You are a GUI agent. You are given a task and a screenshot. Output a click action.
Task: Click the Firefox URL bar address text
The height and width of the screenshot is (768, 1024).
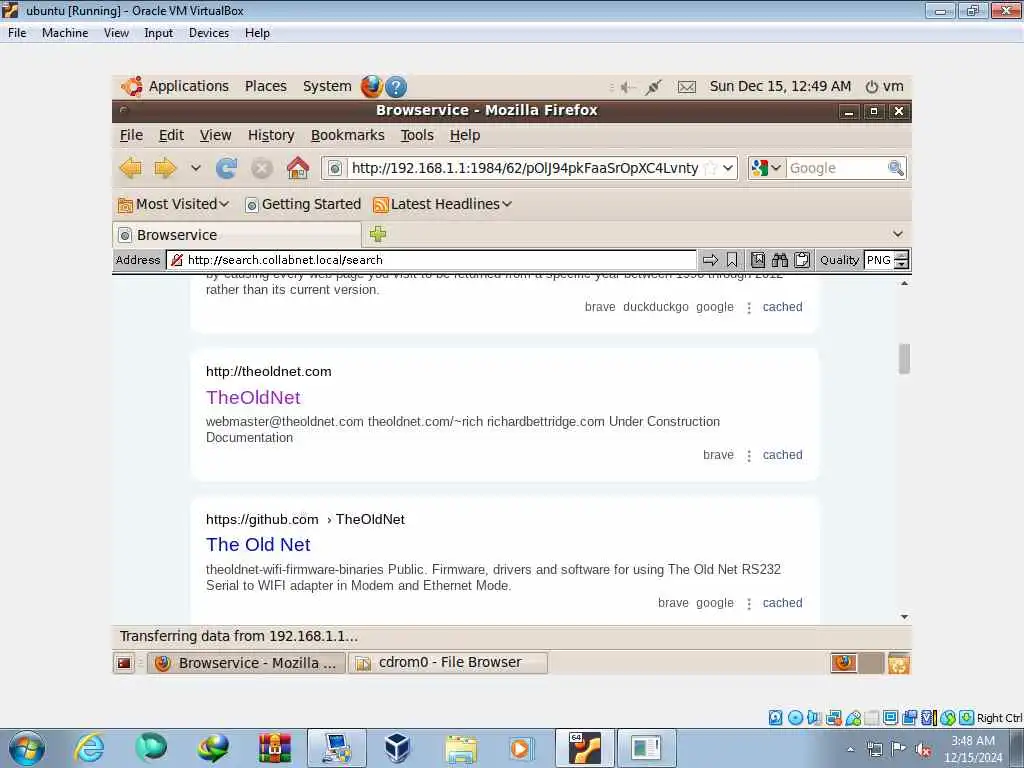point(524,168)
